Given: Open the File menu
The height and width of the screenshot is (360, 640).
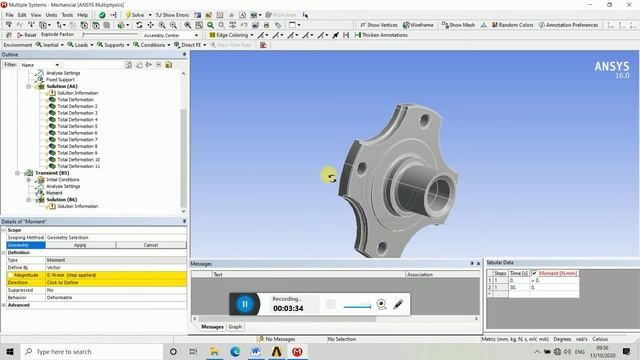Looking at the screenshot, I should (9, 15).
